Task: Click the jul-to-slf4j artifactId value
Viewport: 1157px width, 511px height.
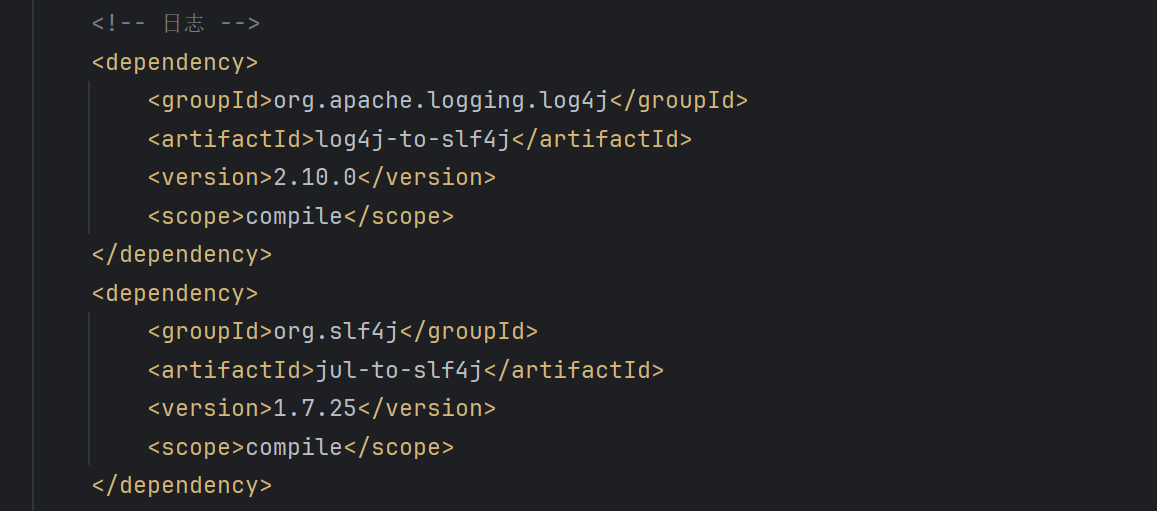Action: [399, 370]
